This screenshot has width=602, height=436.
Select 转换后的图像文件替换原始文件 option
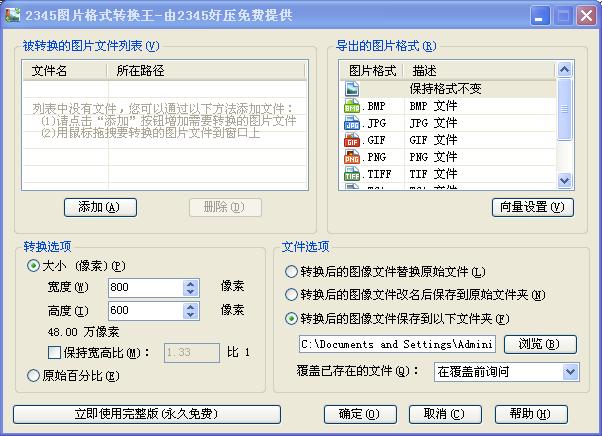(x=291, y=272)
